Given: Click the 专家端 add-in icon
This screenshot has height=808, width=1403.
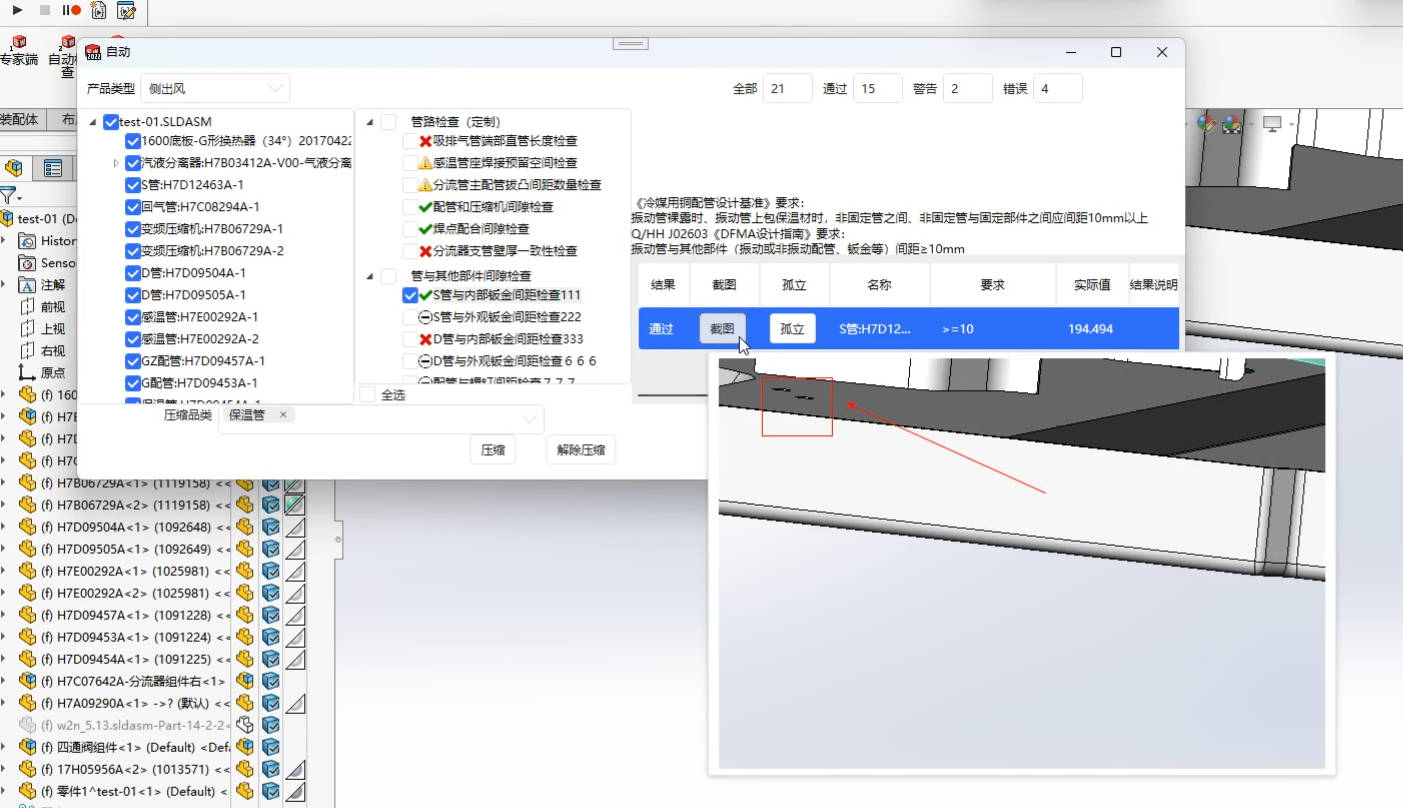Looking at the screenshot, I should [x=19, y=42].
